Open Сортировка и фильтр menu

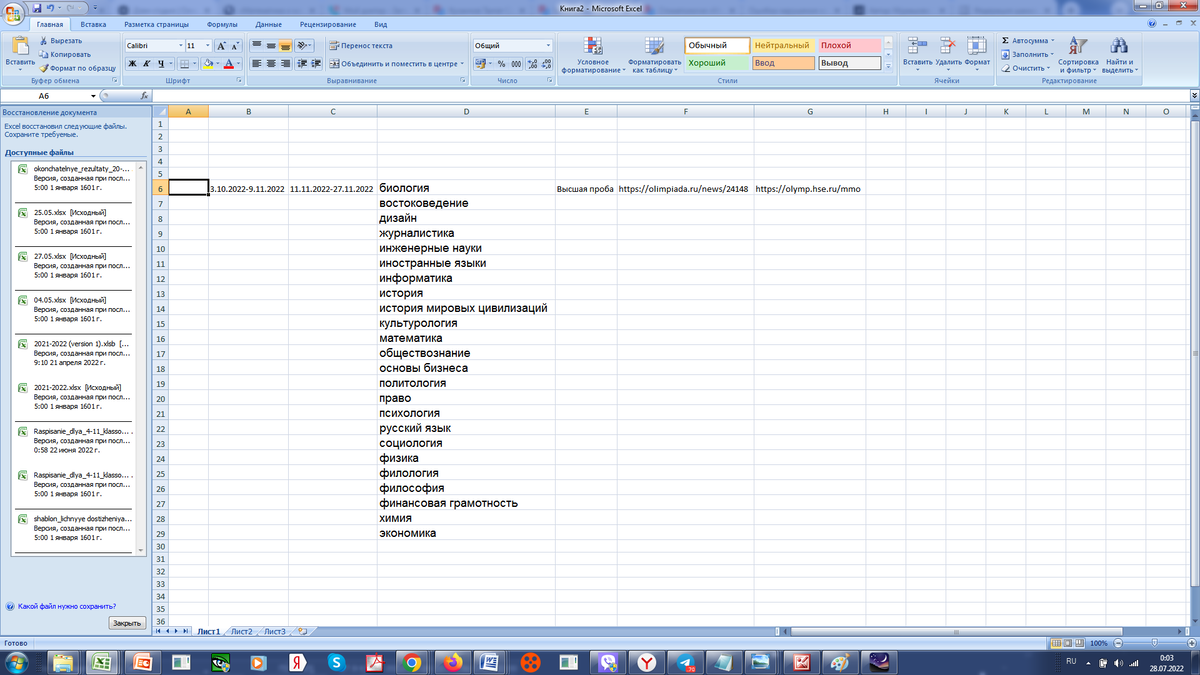pos(1077,55)
